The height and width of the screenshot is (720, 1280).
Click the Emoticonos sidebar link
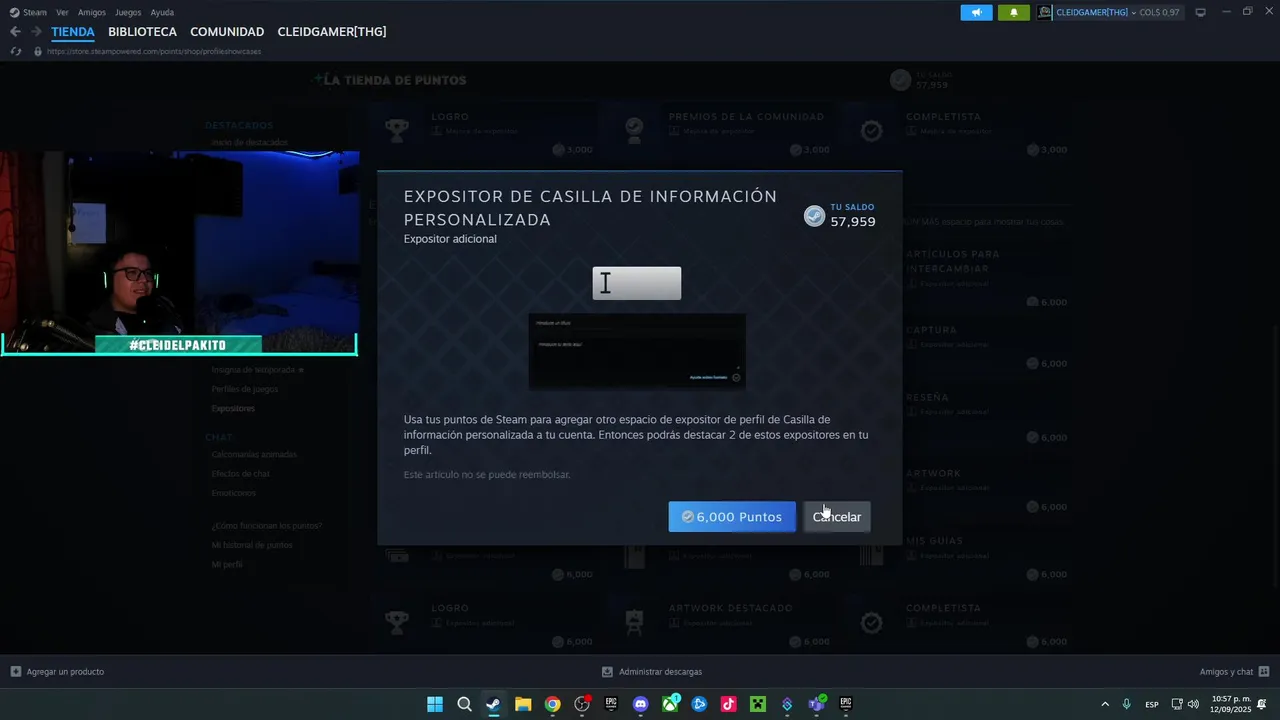click(234, 493)
